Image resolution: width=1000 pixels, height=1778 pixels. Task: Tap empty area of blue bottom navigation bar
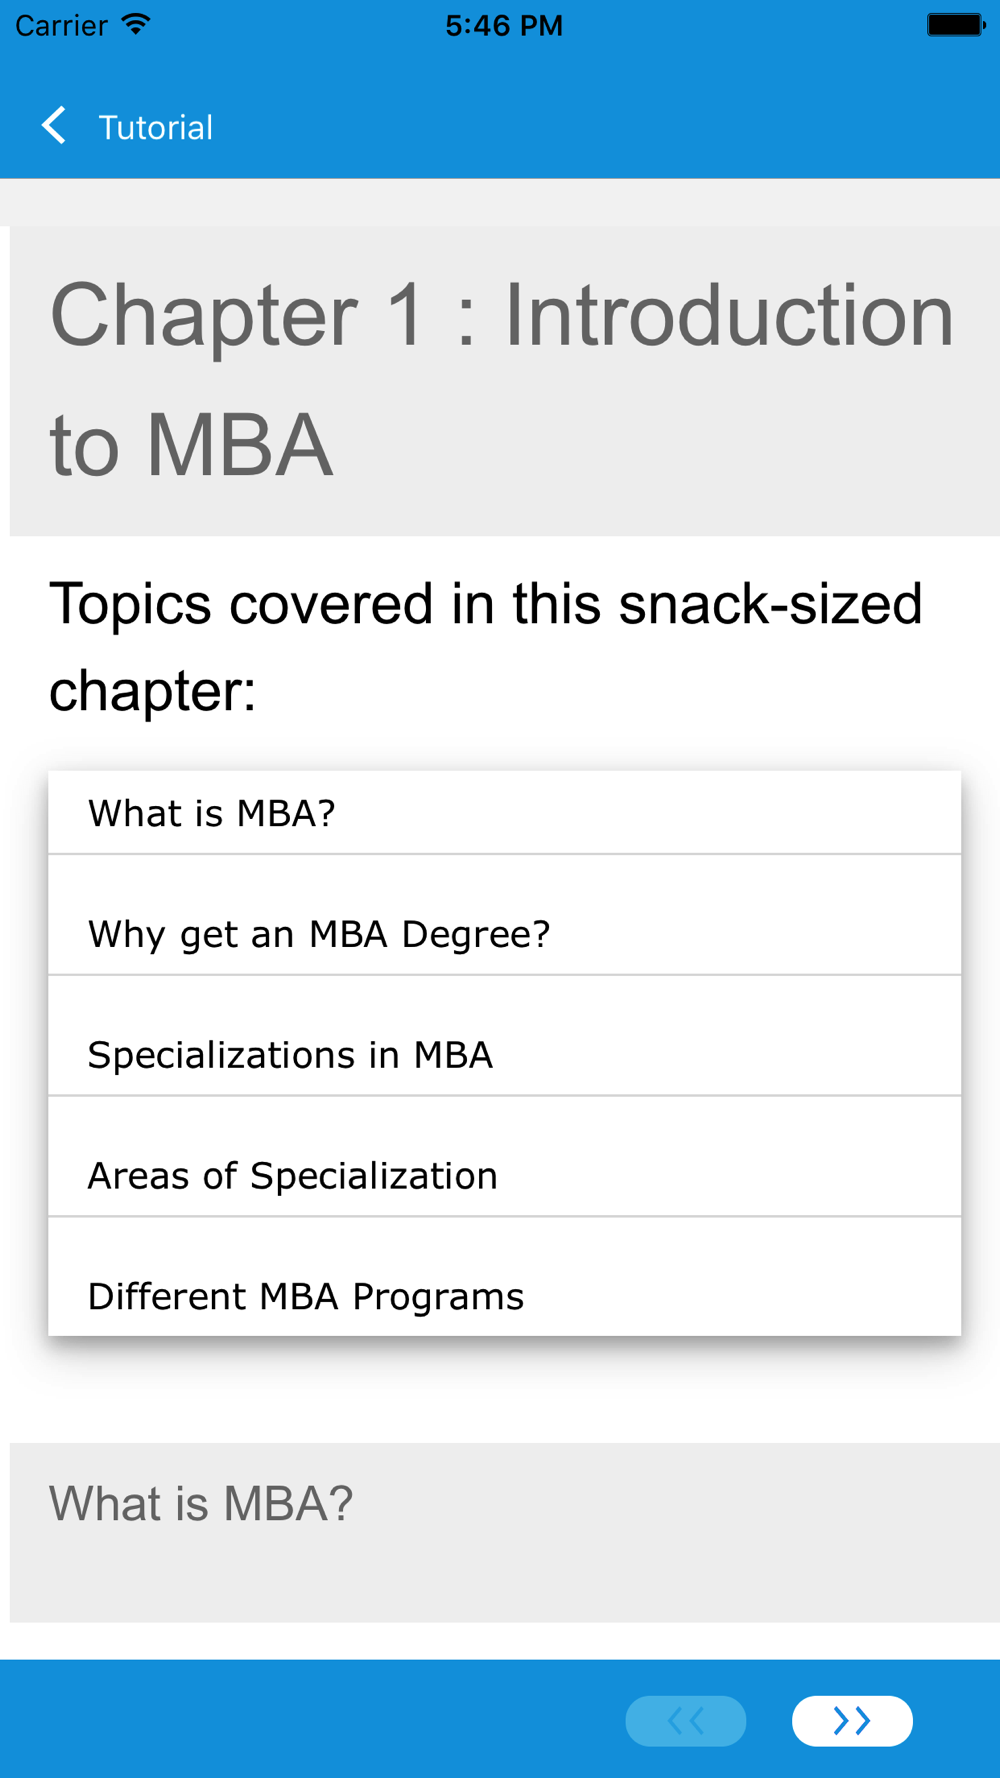[300, 1720]
